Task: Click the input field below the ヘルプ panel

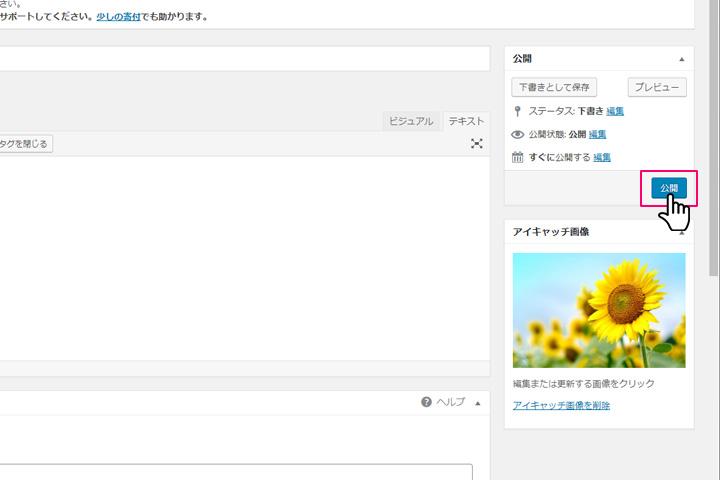Action: [x=236, y=472]
